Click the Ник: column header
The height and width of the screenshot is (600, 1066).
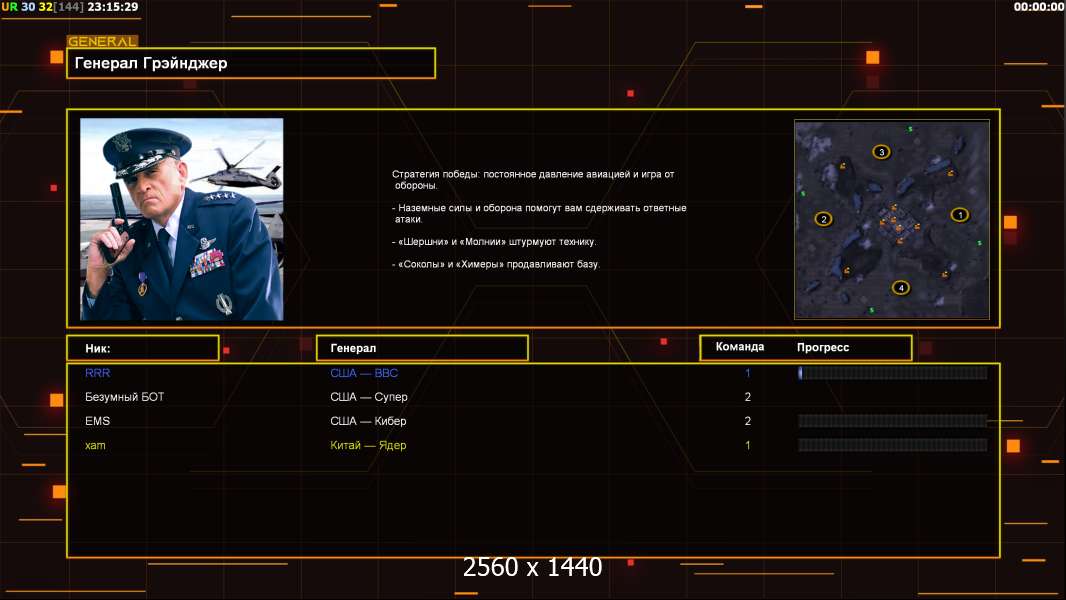click(x=142, y=348)
